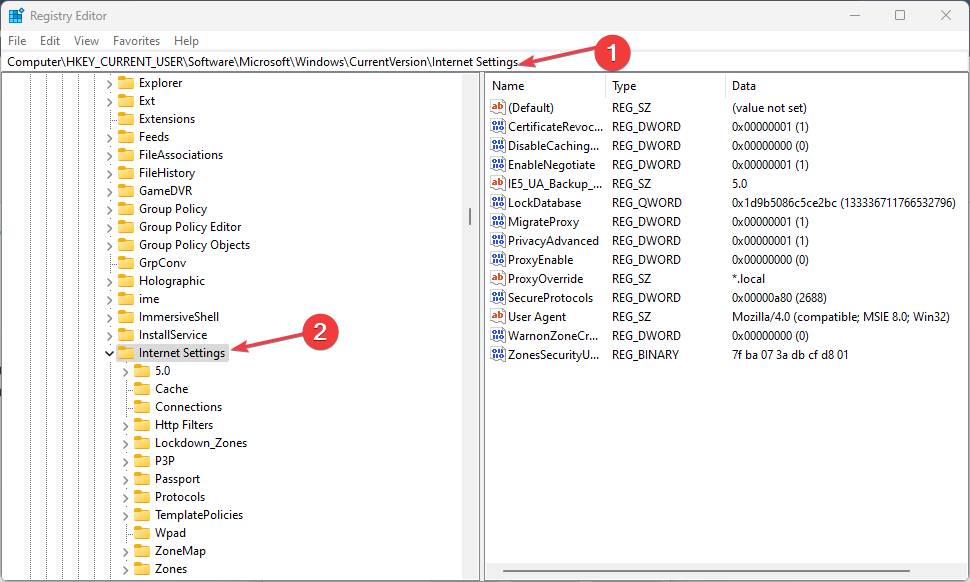Click the ZonesSecurityUpgrade binary value icon

(x=498, y=354)
